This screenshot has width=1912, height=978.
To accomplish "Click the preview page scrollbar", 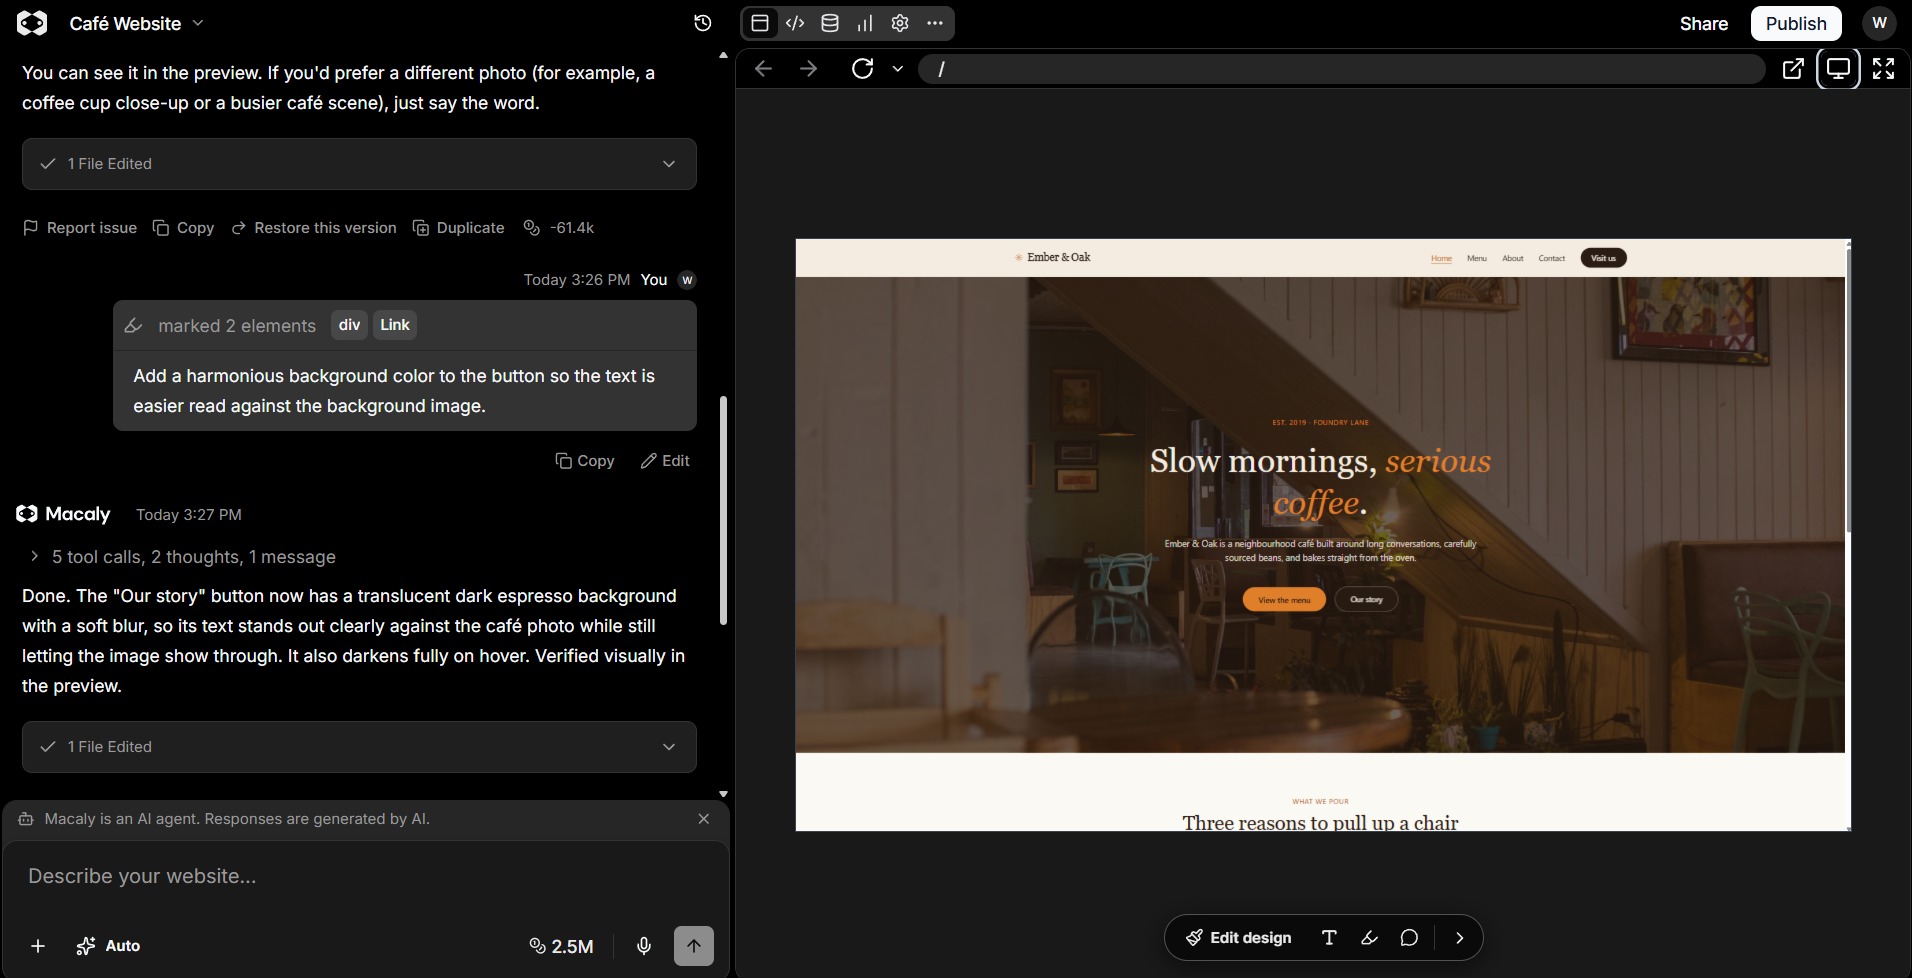I will (x=1848, y=390).
